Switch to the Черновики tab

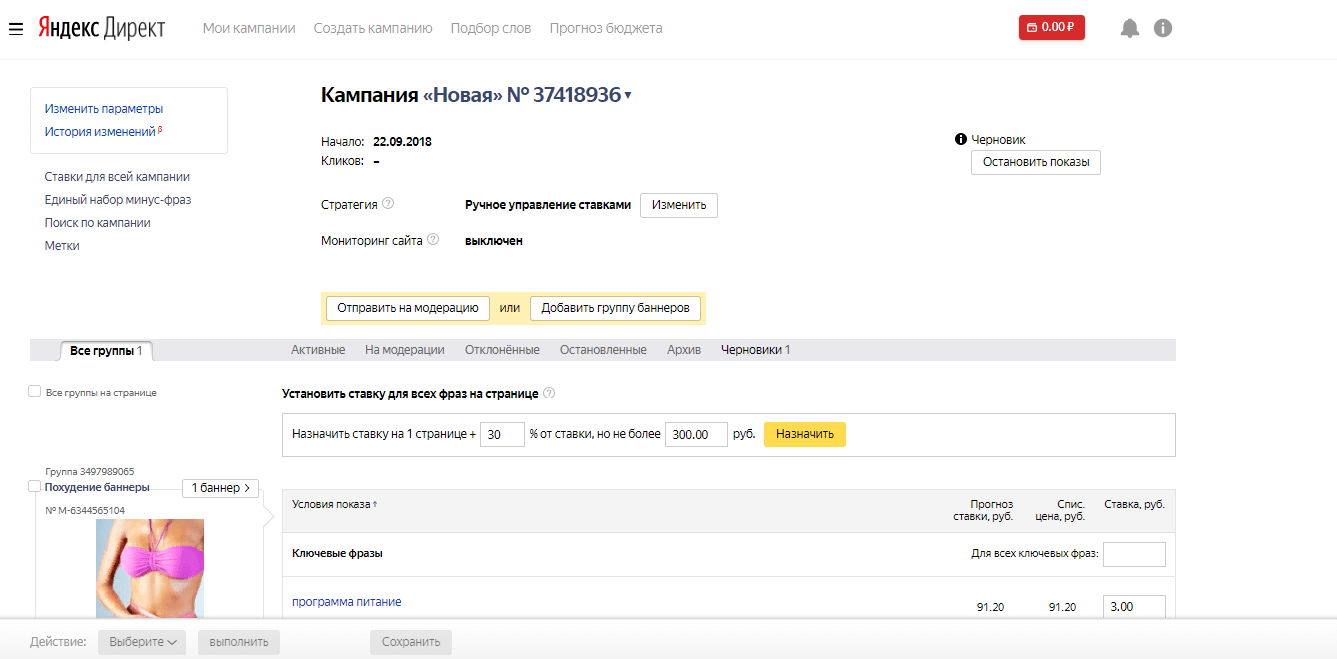pyautogui.click(x=755, y=350)
